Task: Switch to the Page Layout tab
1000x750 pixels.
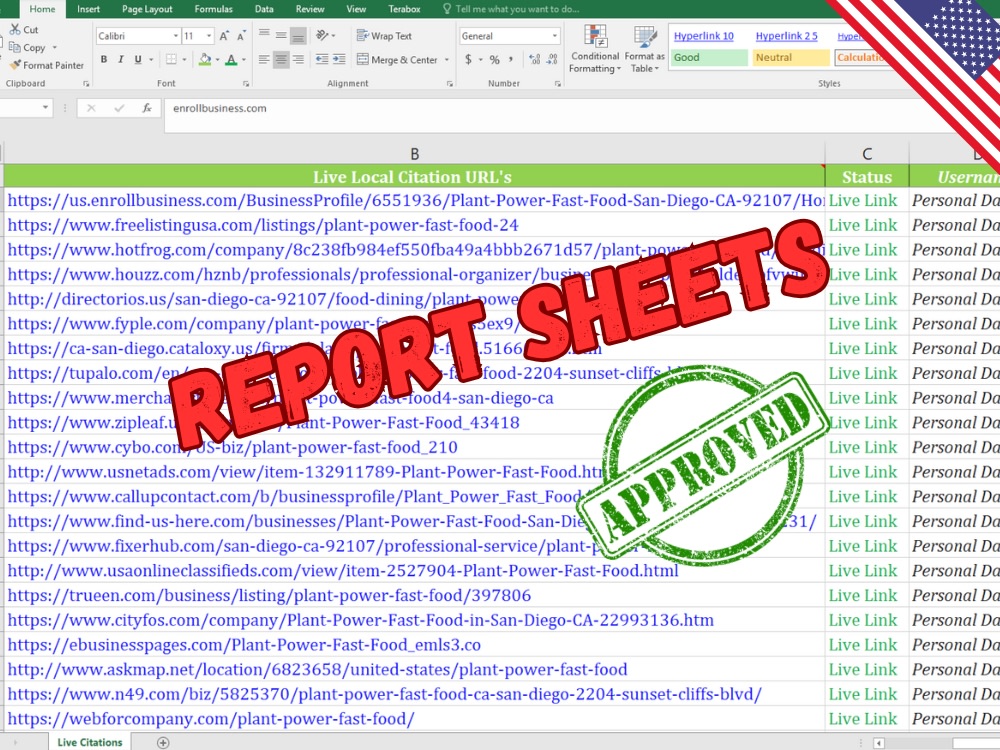Action: click(147, 9)
